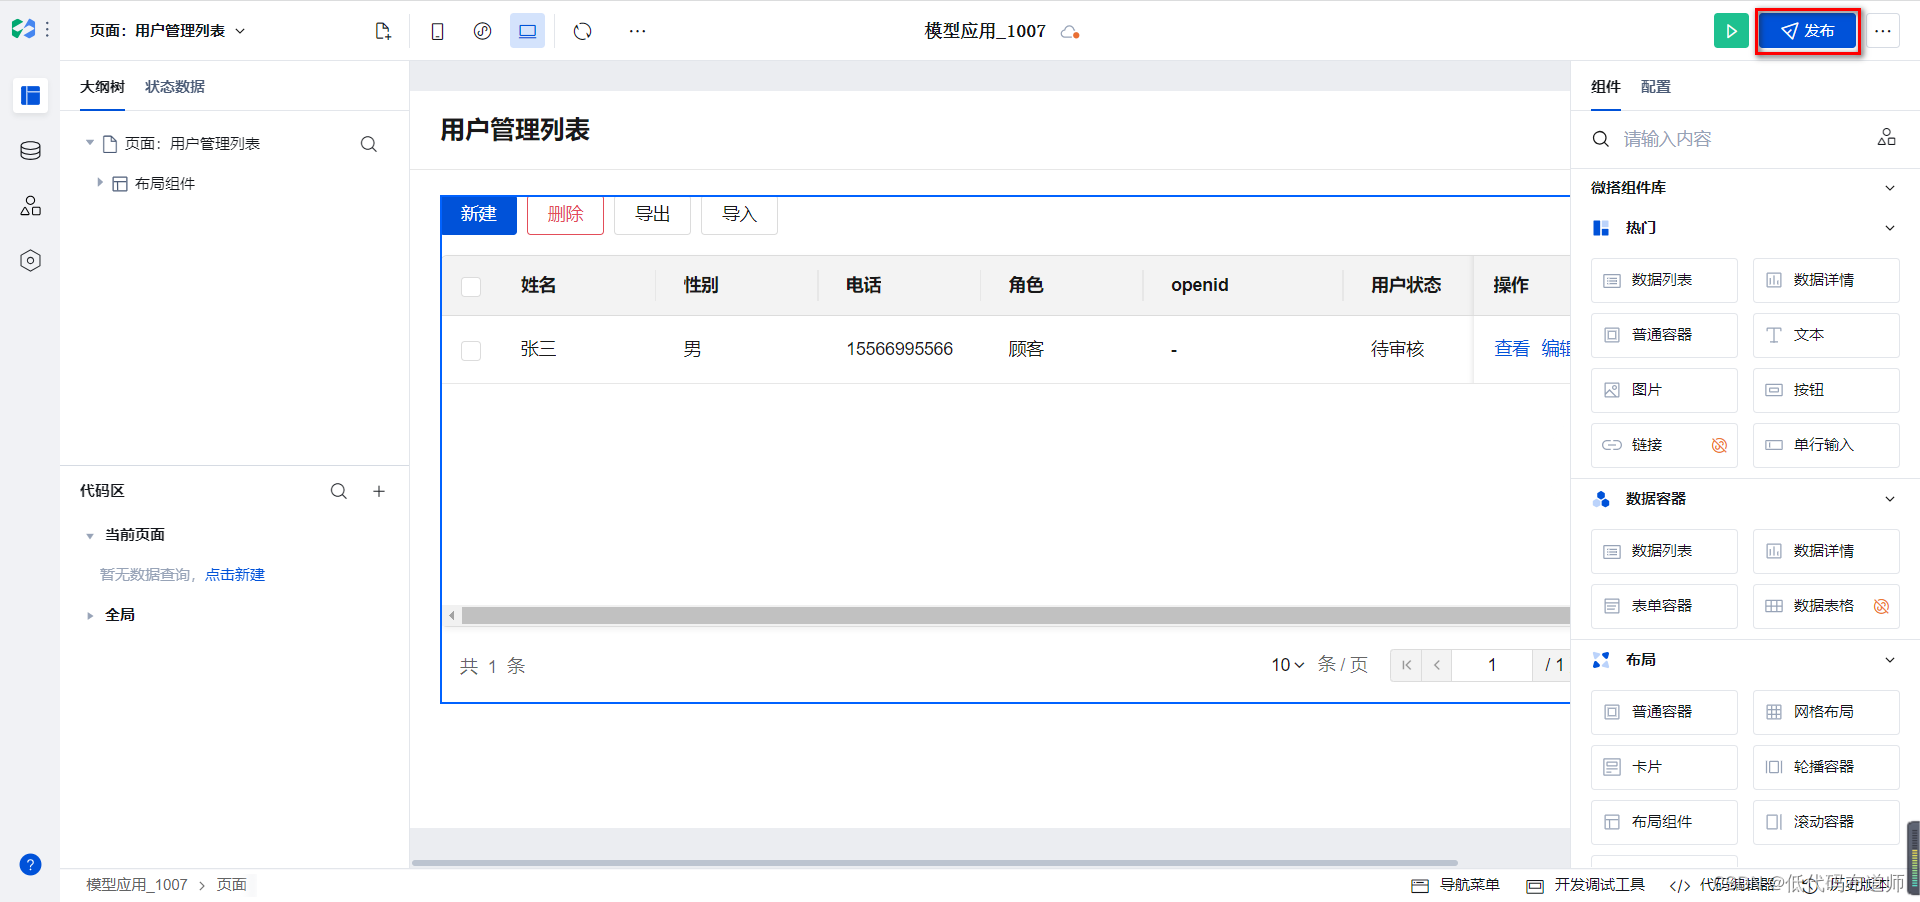Click the refresh icon in top toolbar
Viewport: 1920px width, 902px height.
click(x=583, y=31)
